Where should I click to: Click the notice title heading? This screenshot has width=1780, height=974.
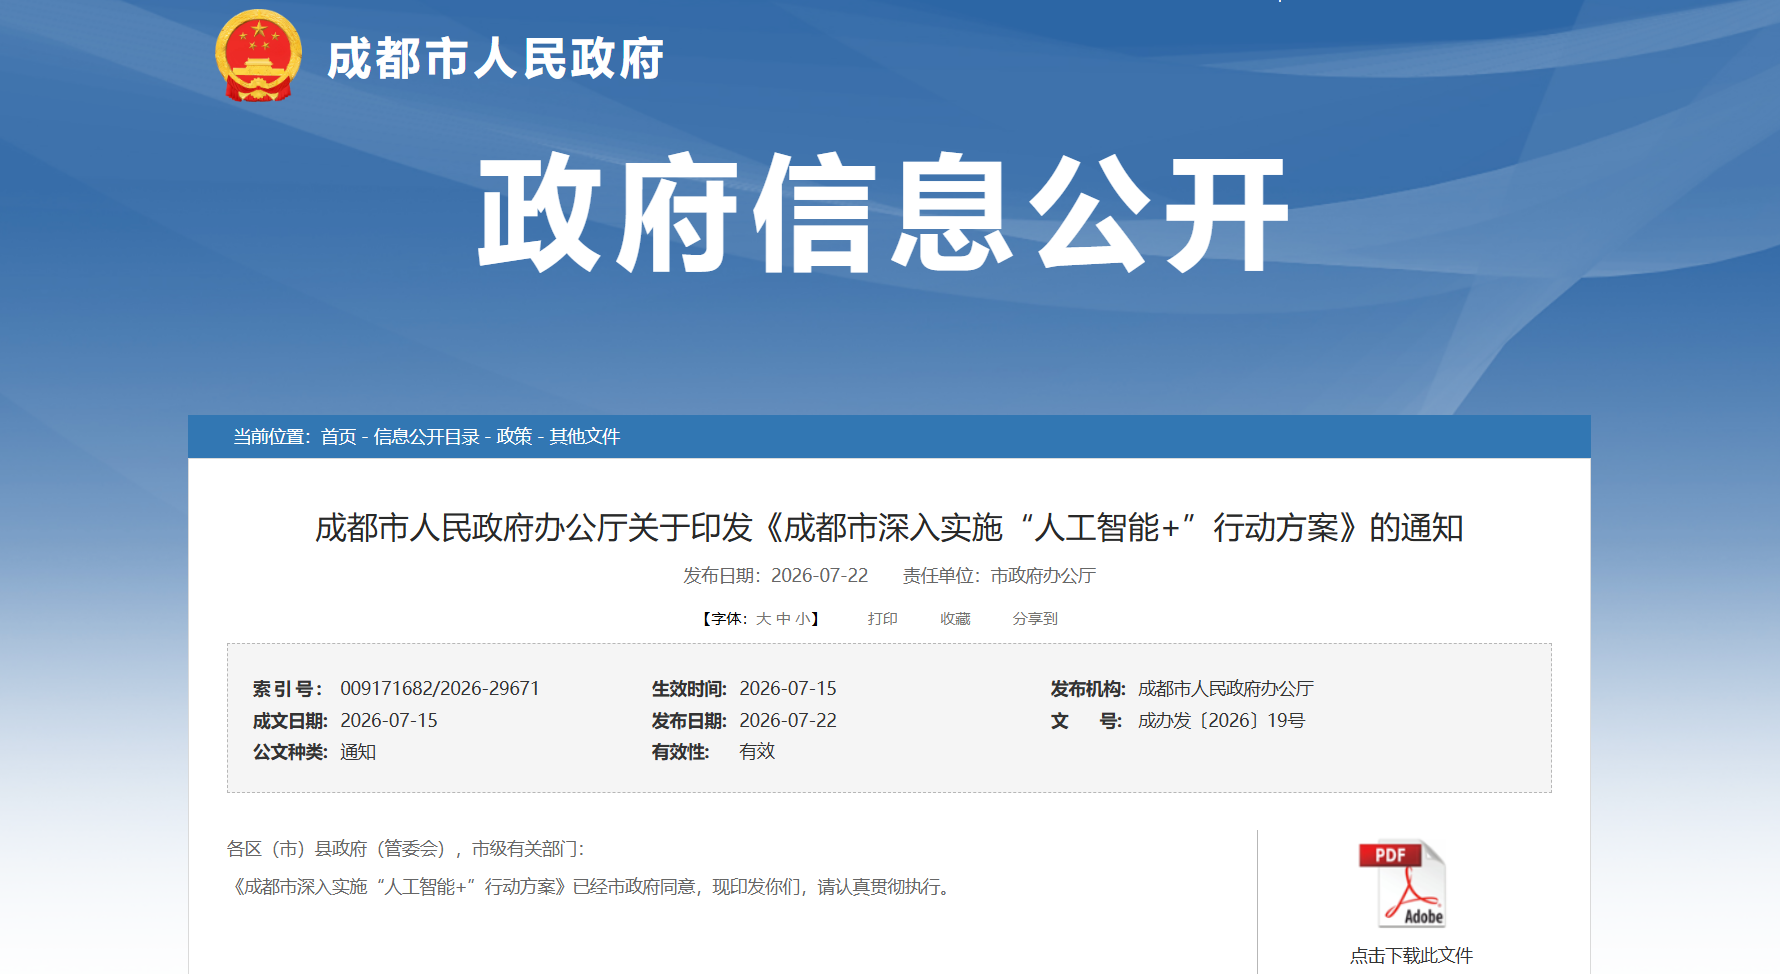(889, 527)
